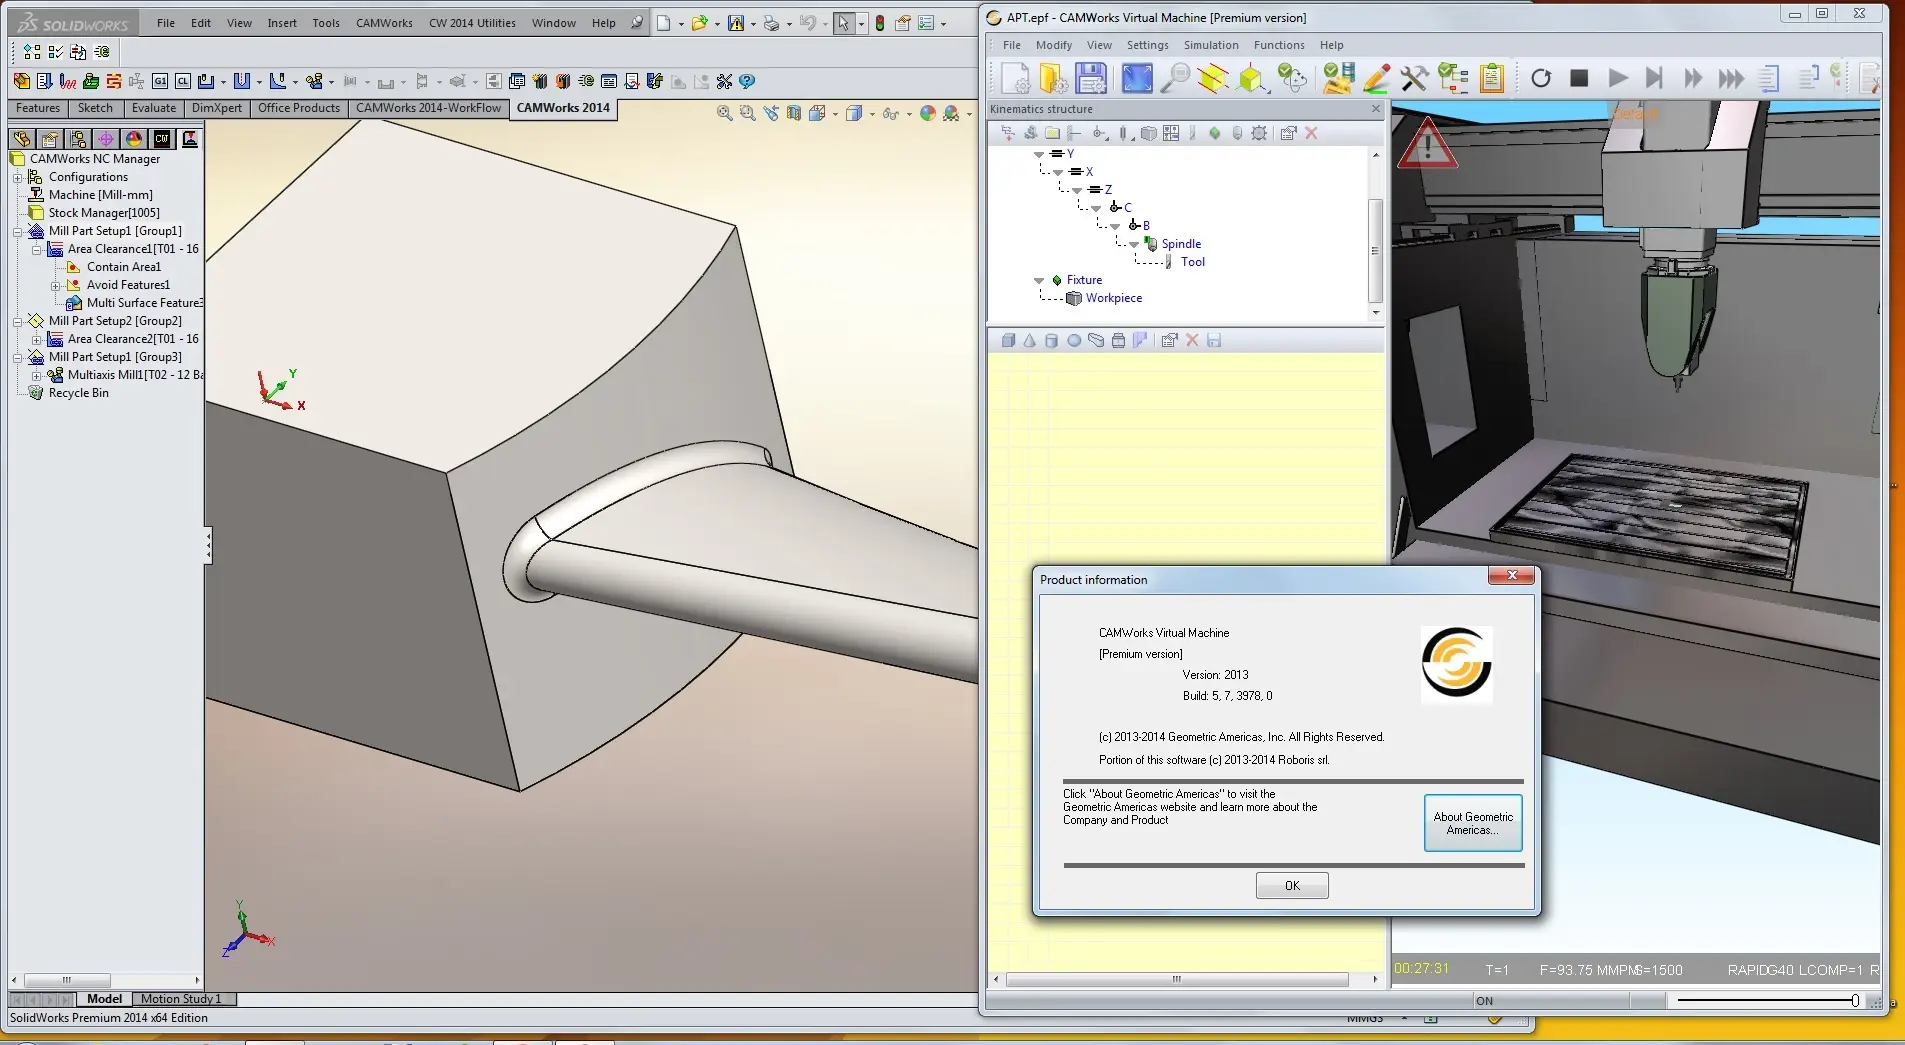The height and width of the screenshot is (1045, 1905).
Task: Switch to the CAMWorks 2014-WorkFlow tab
Action: tap(428, 108)
